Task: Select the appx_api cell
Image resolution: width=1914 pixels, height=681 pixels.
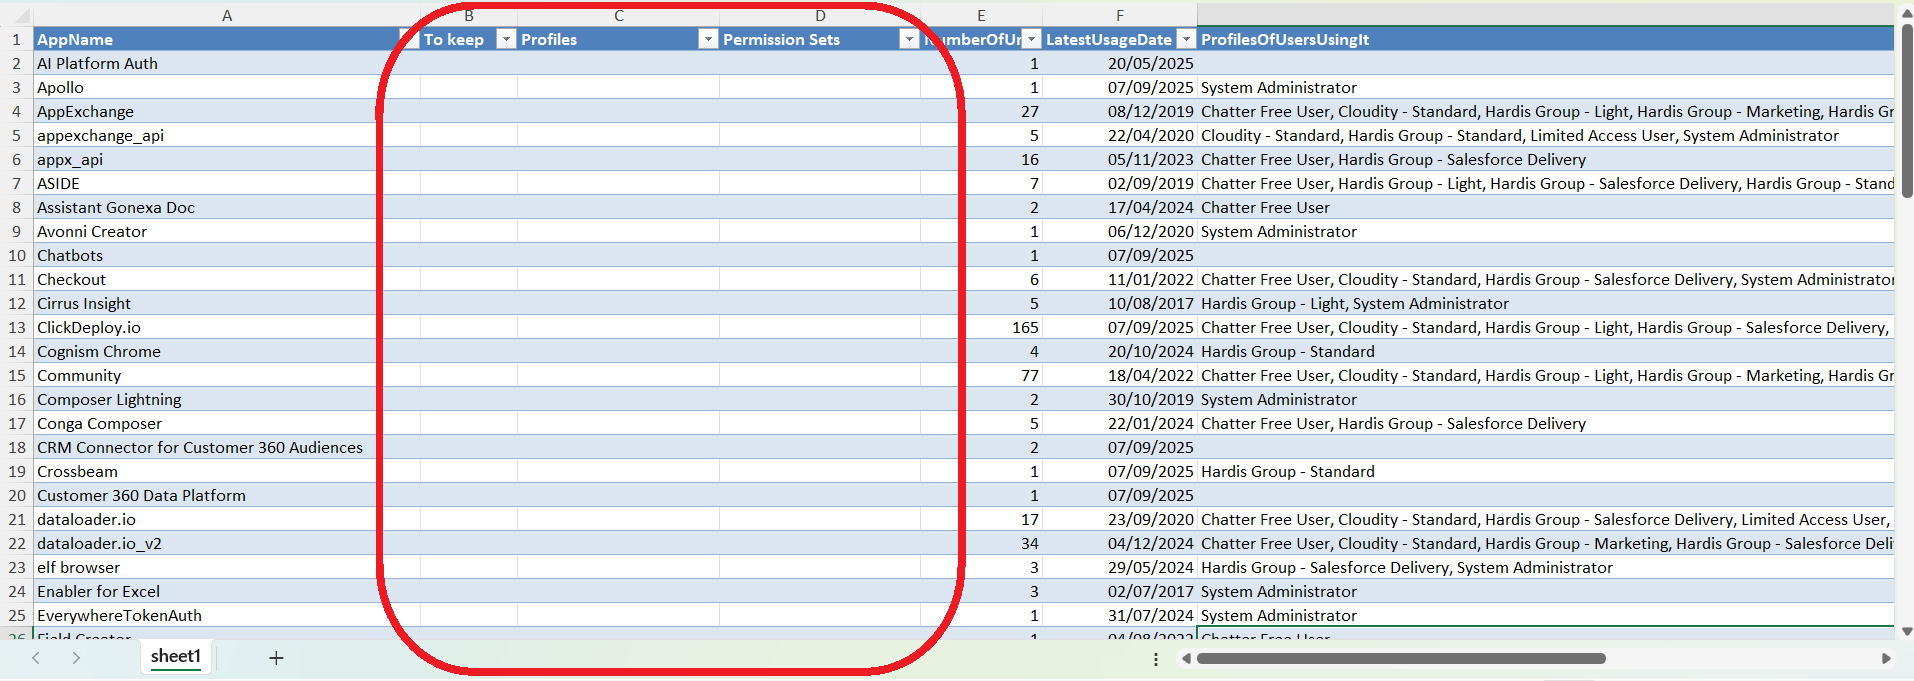Action: pyautogui.click(x=227, y=159)
